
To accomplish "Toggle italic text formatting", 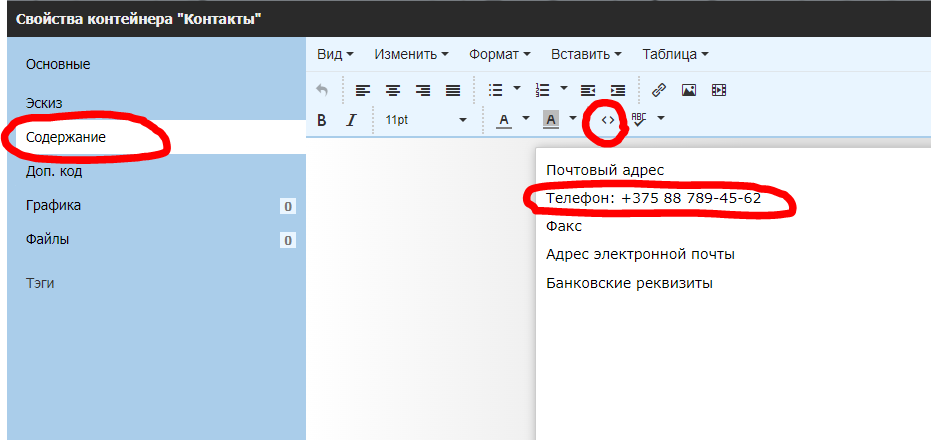I will (351, 120).
